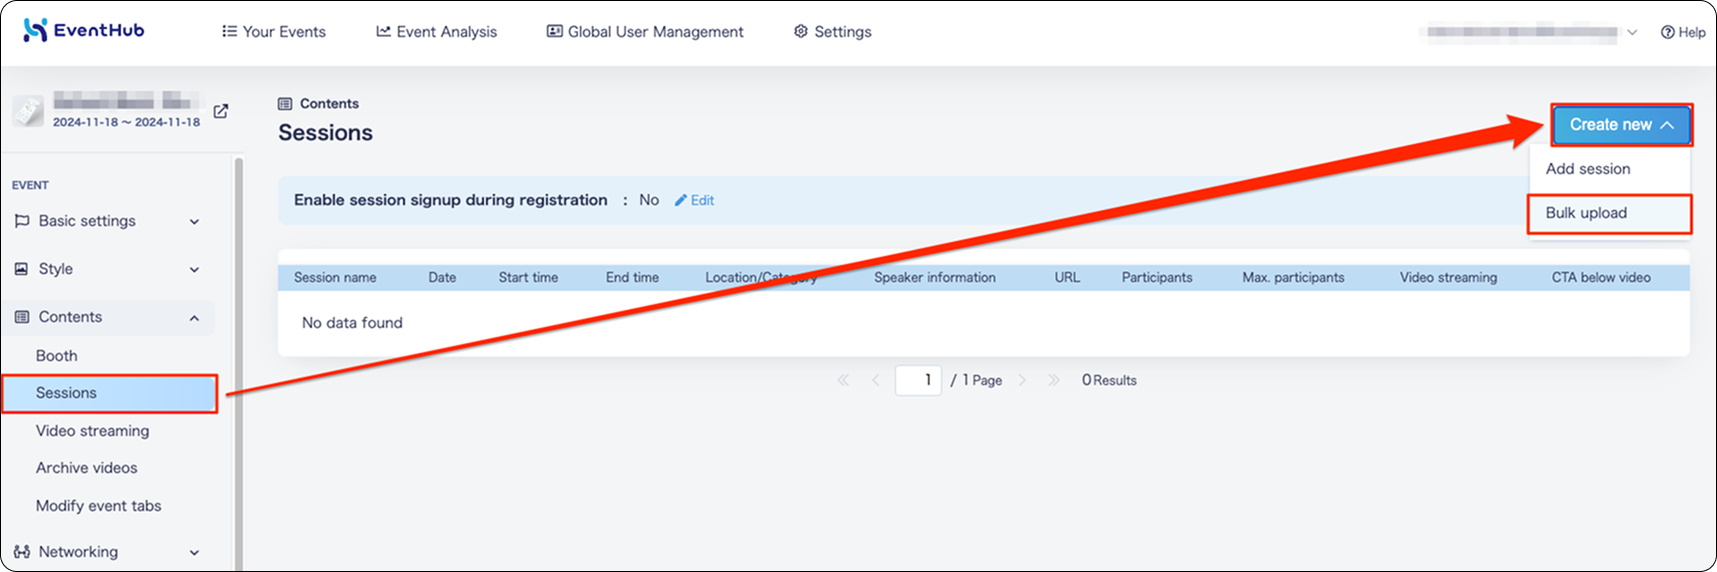Choose Bulk upload from dropdown
Screen dimensions: 1717x572
(x=1609, y=213)
